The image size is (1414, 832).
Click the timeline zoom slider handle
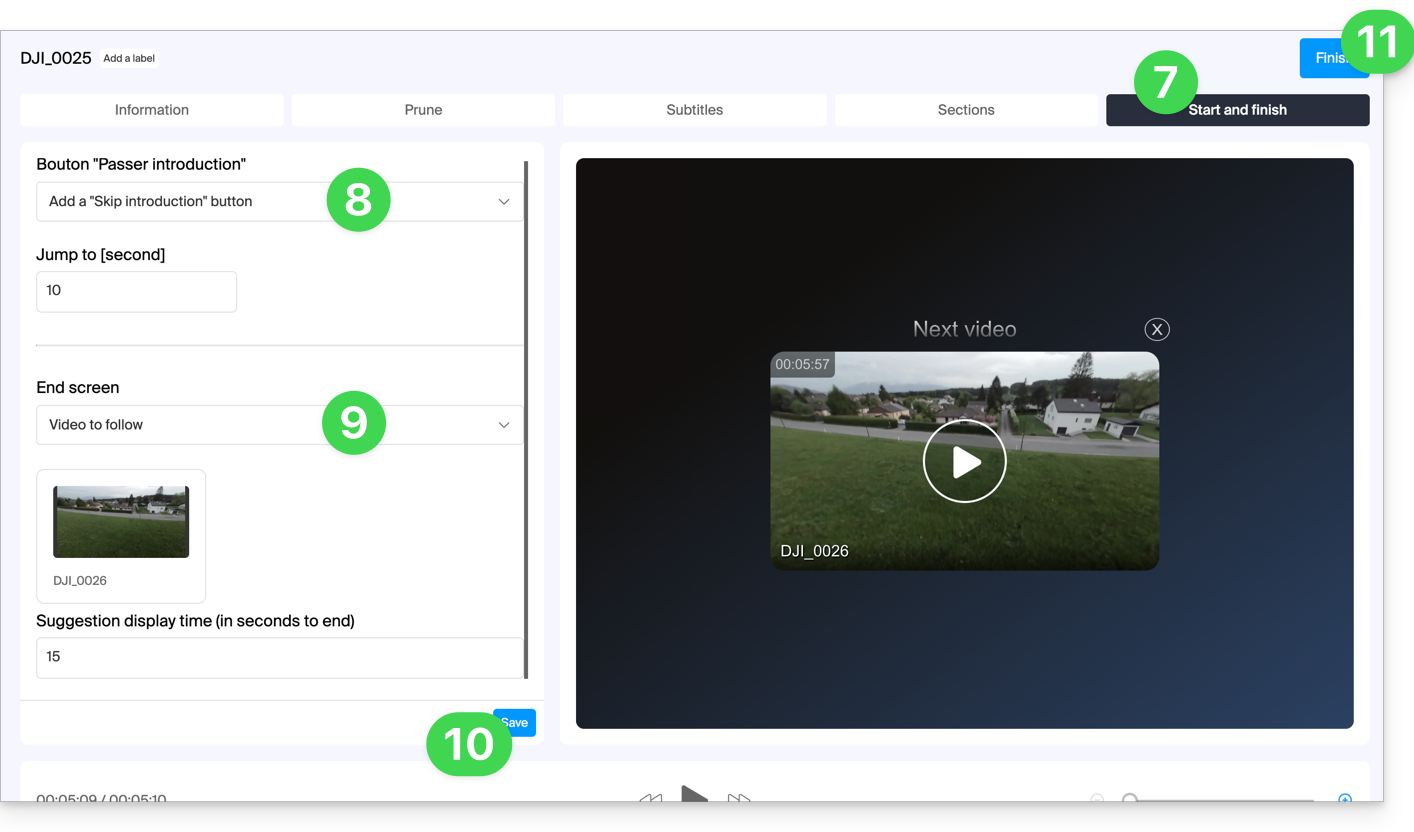coord(1130,798)
